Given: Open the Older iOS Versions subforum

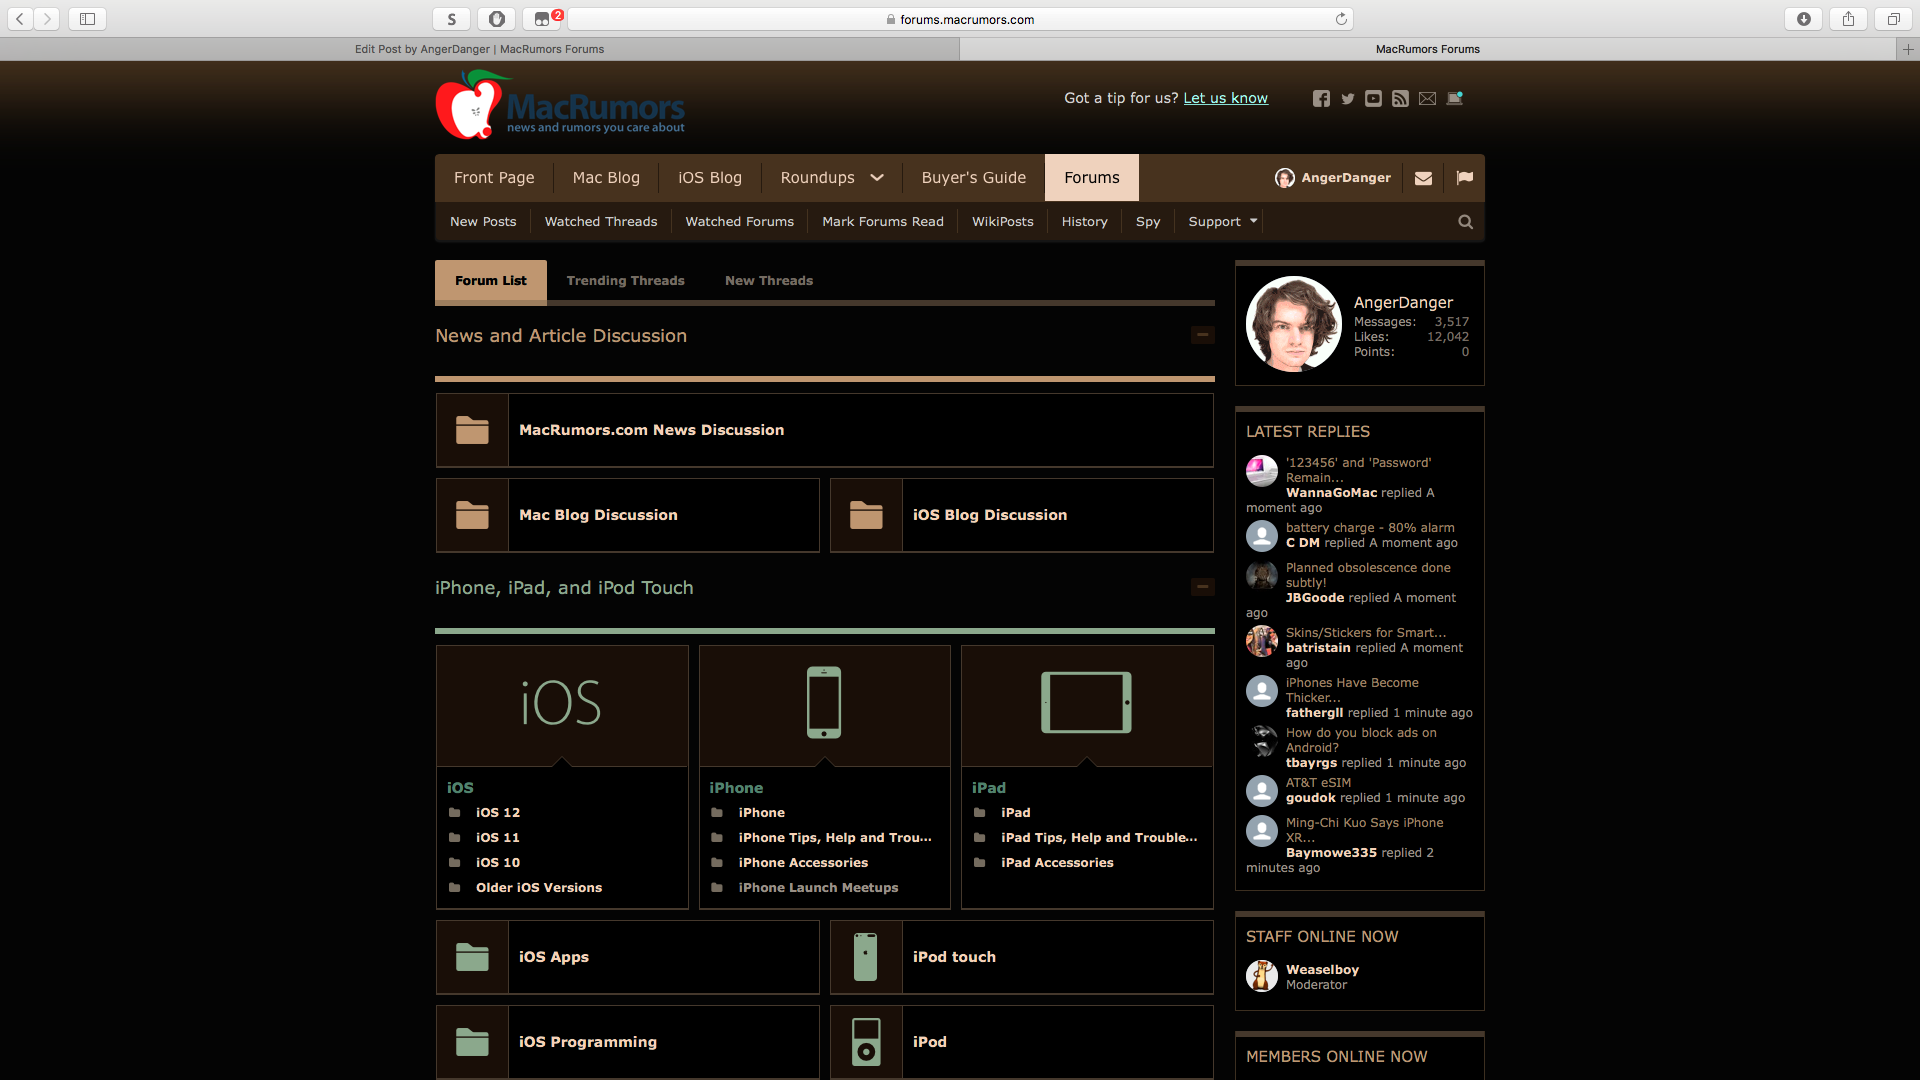Looking at the screenshot, I should [539, 888].
